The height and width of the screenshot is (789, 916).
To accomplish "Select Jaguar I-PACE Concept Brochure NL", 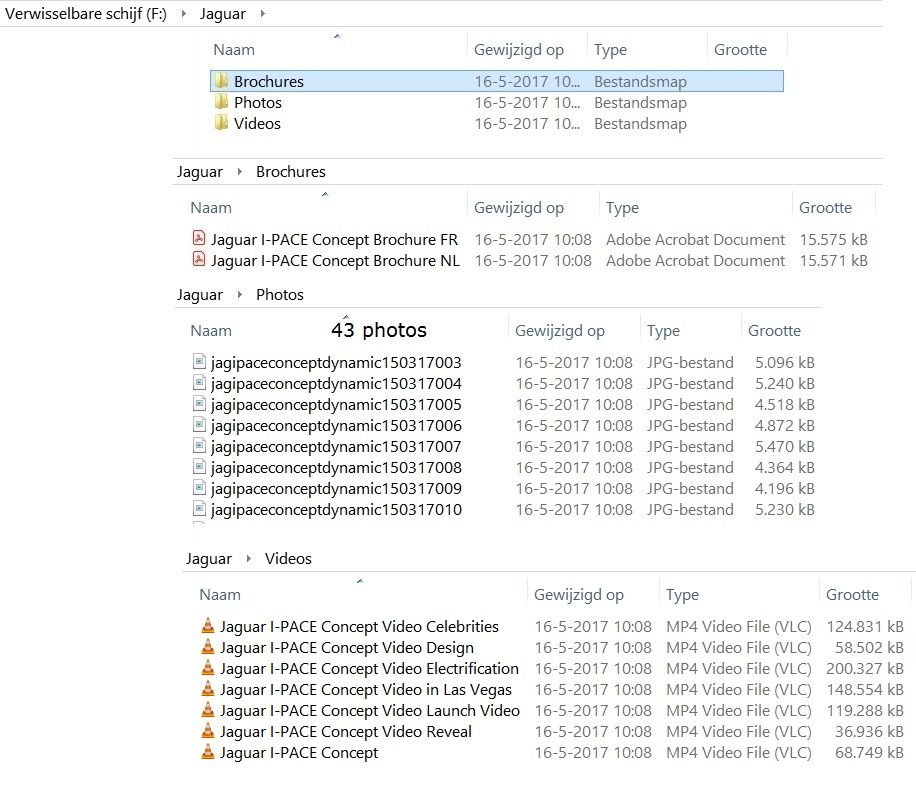I will 335,260.
